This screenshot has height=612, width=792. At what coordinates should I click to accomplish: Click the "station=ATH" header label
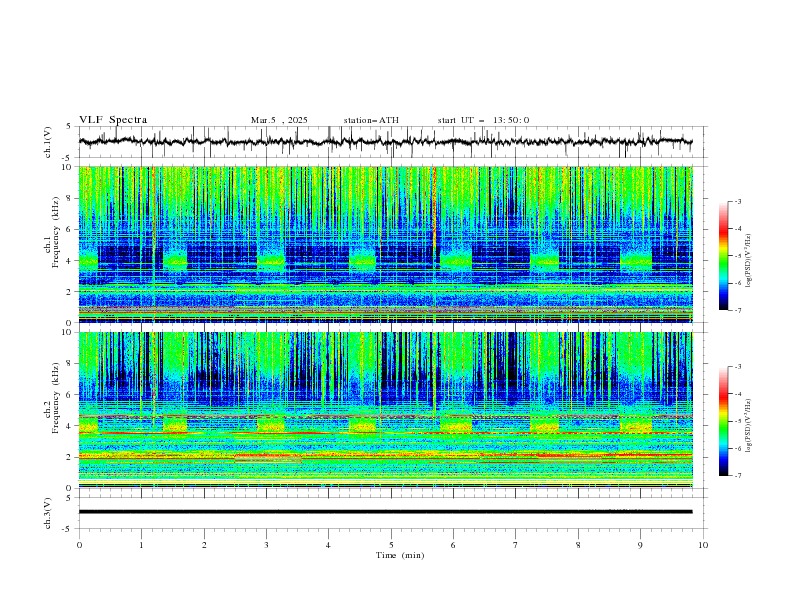point(371,120)
